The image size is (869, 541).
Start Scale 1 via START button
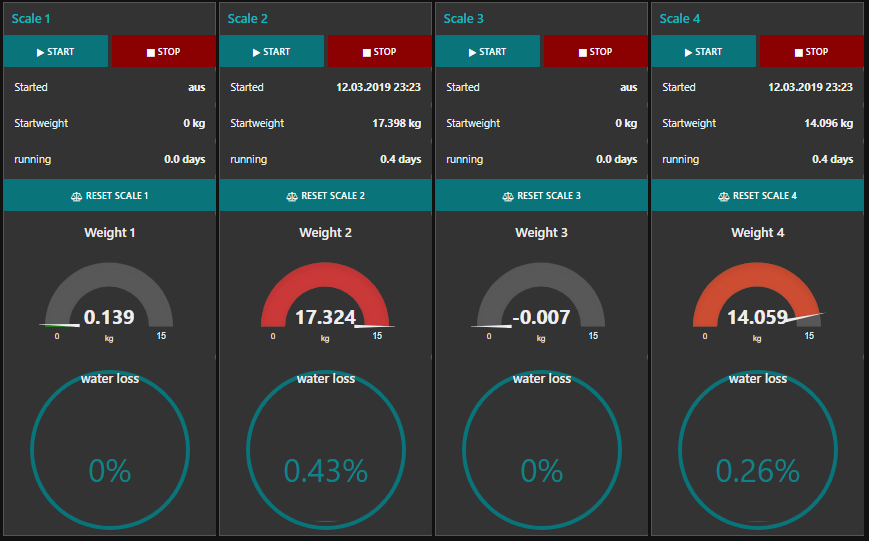point(56,52)
